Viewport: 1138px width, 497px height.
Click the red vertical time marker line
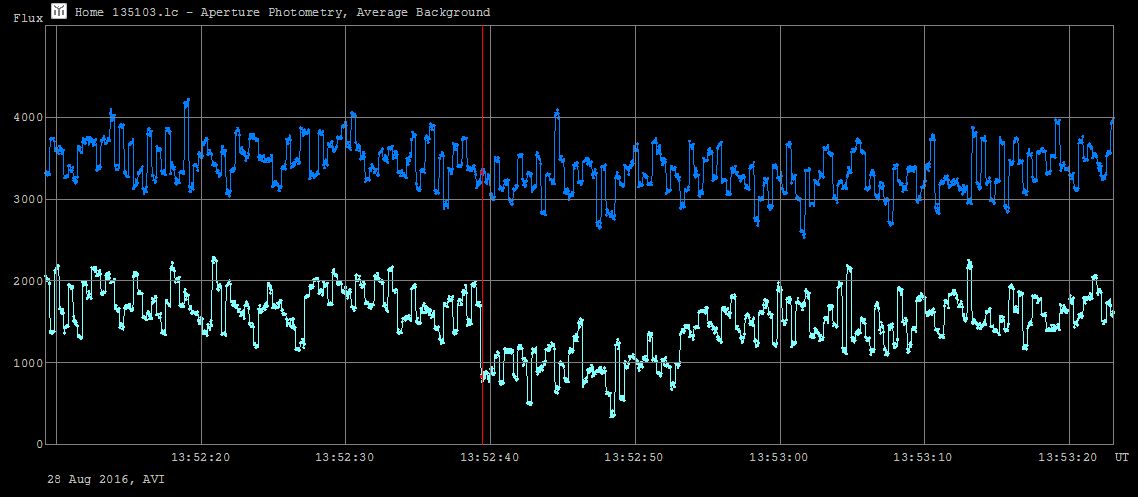pos(482,234)
